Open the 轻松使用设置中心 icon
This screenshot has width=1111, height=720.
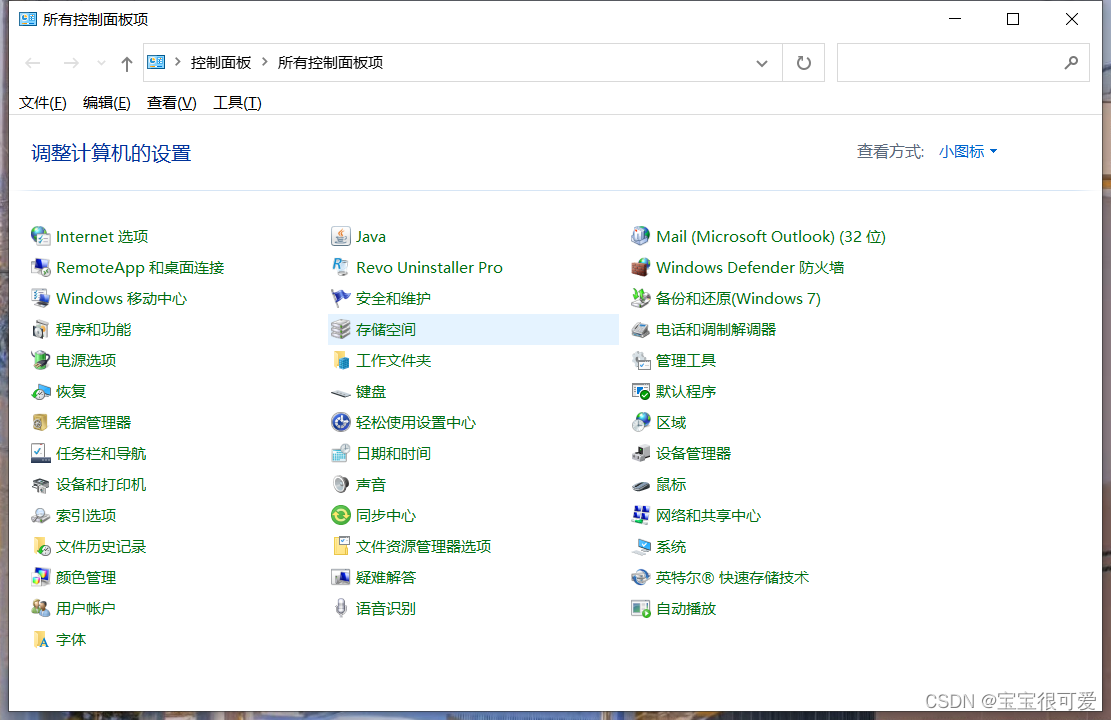point(341,422)
